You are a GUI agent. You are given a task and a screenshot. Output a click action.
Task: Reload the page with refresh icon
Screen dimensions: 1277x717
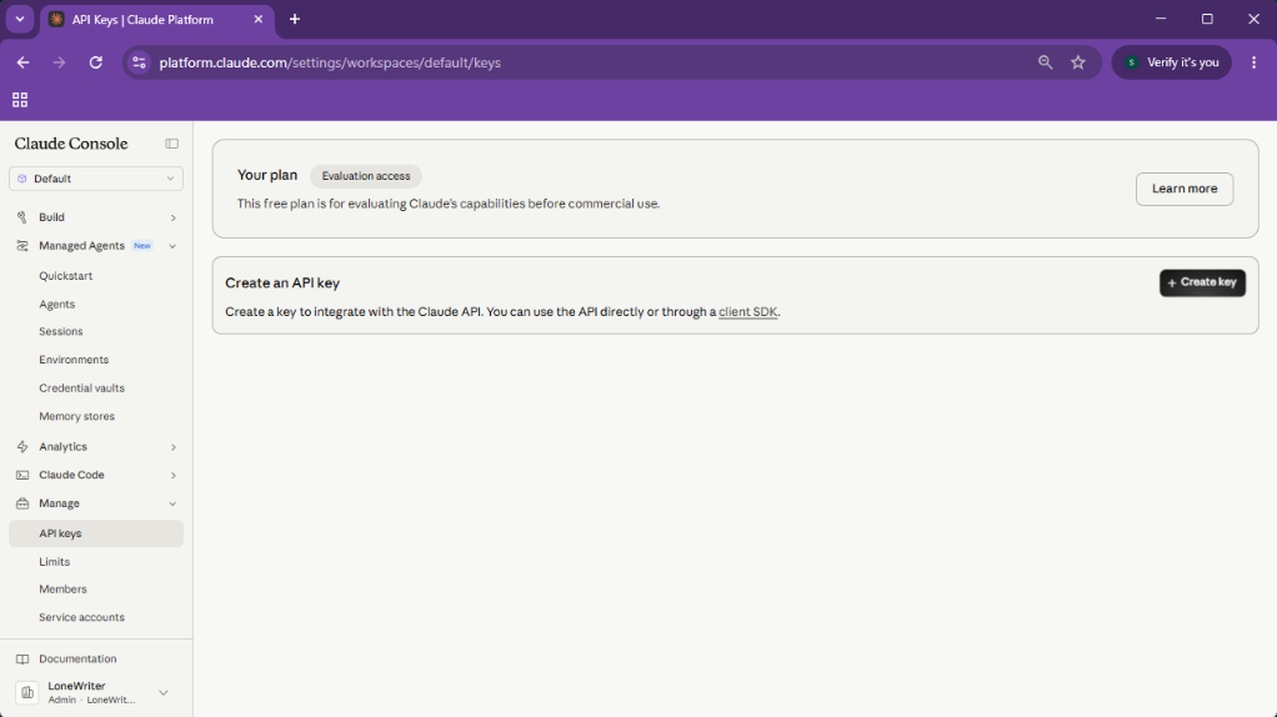pos(96,62)
